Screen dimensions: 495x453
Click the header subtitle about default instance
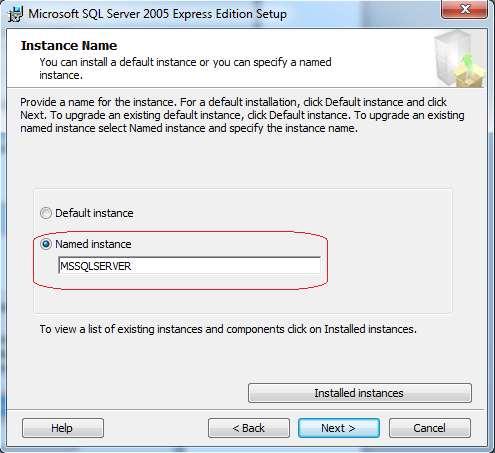pyautogui.click(x=185, y=68)
